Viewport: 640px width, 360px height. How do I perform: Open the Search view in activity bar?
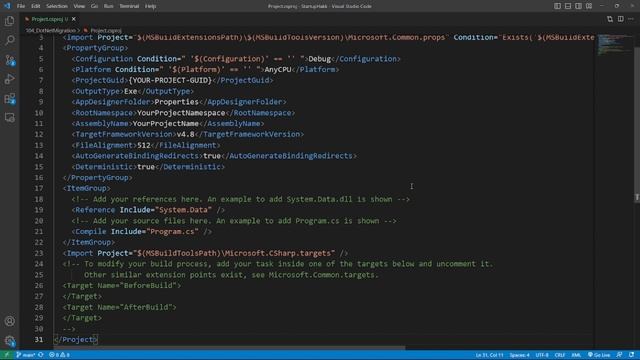tap(9, 40)
